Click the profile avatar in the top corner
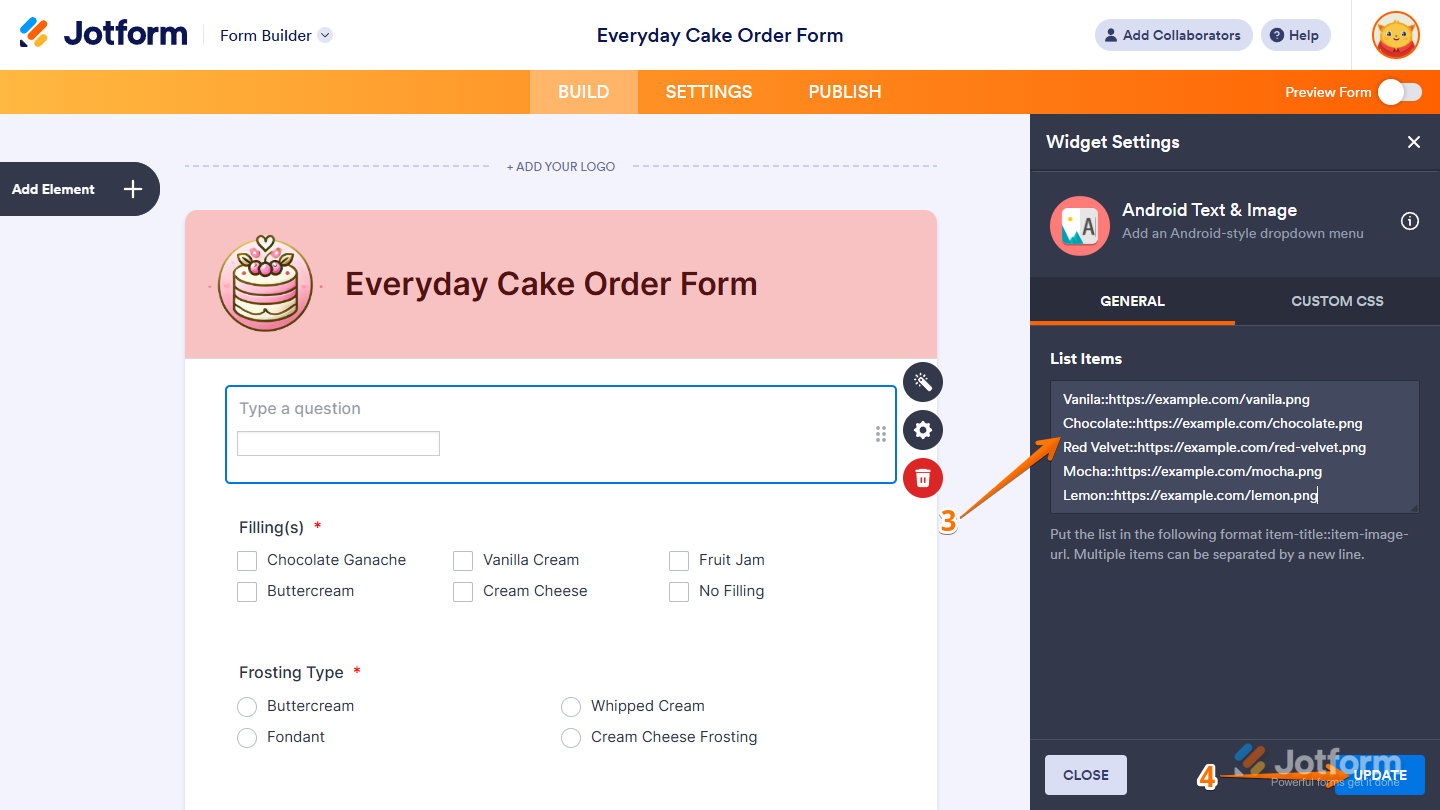Viewport: 1440px width, 810px height. tap(1394, 35)
